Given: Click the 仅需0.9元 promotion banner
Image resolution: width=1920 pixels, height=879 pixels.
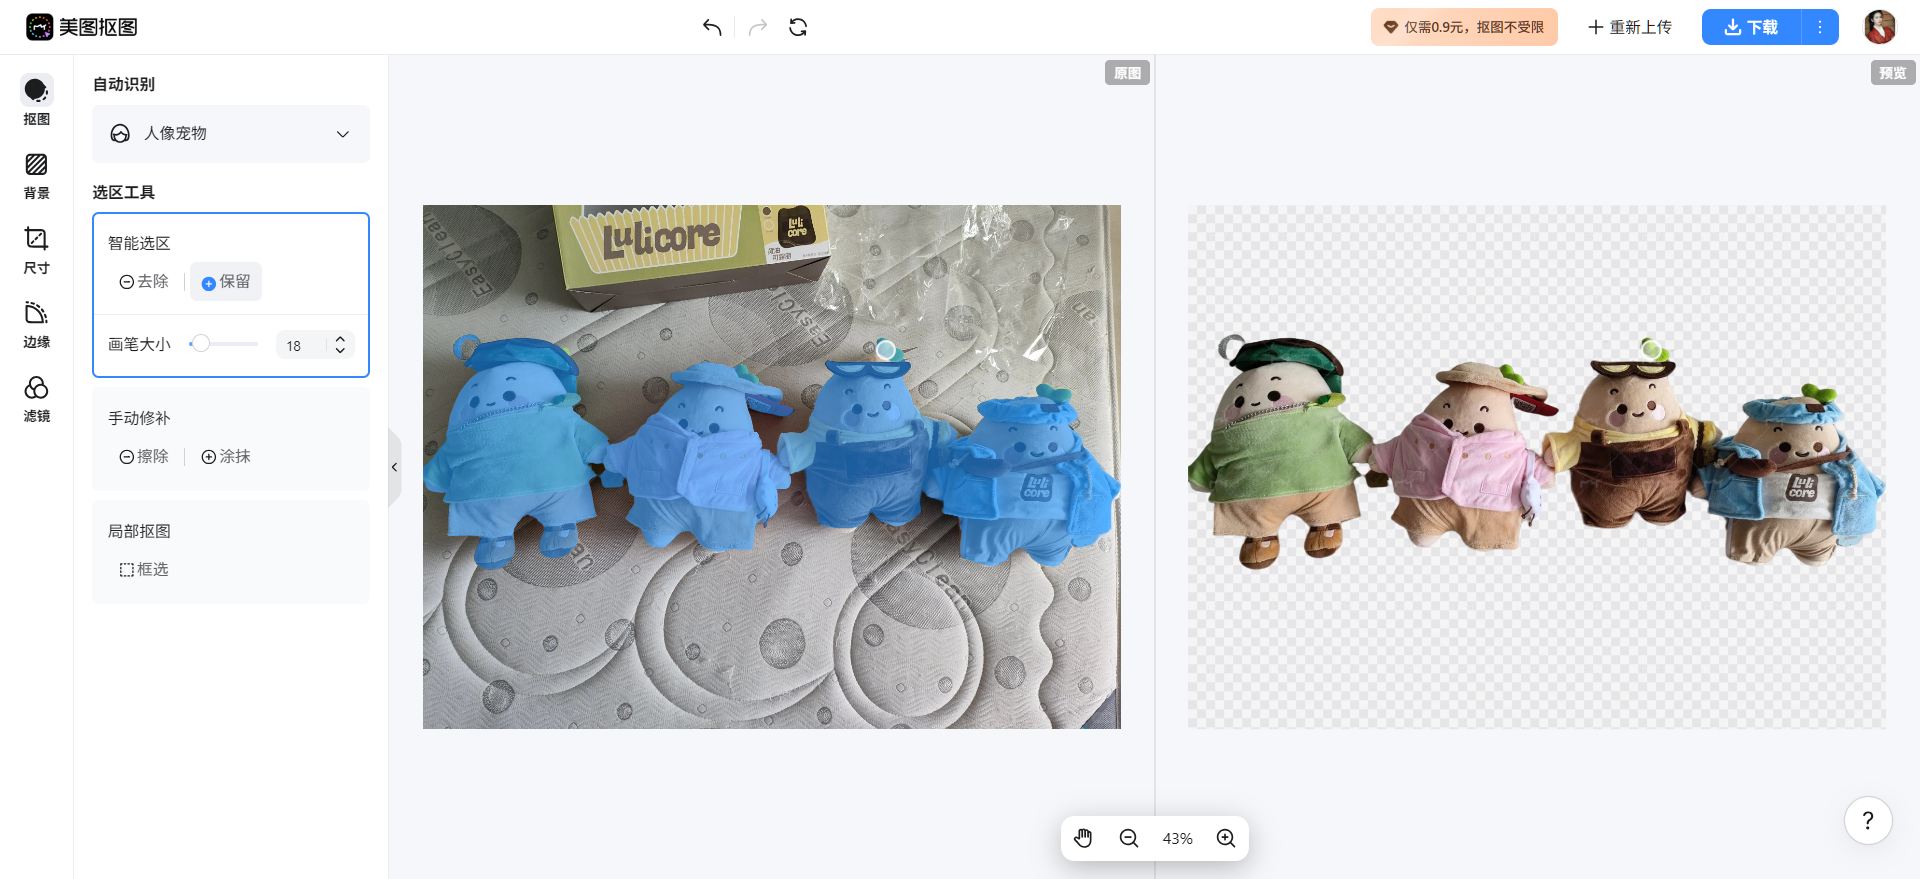Looking at the screenshot, I should 1464,27.
